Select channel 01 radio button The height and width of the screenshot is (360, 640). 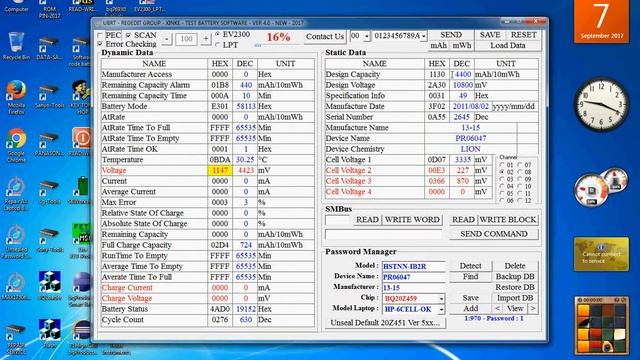pyautogui.click(x=502, y=165)
